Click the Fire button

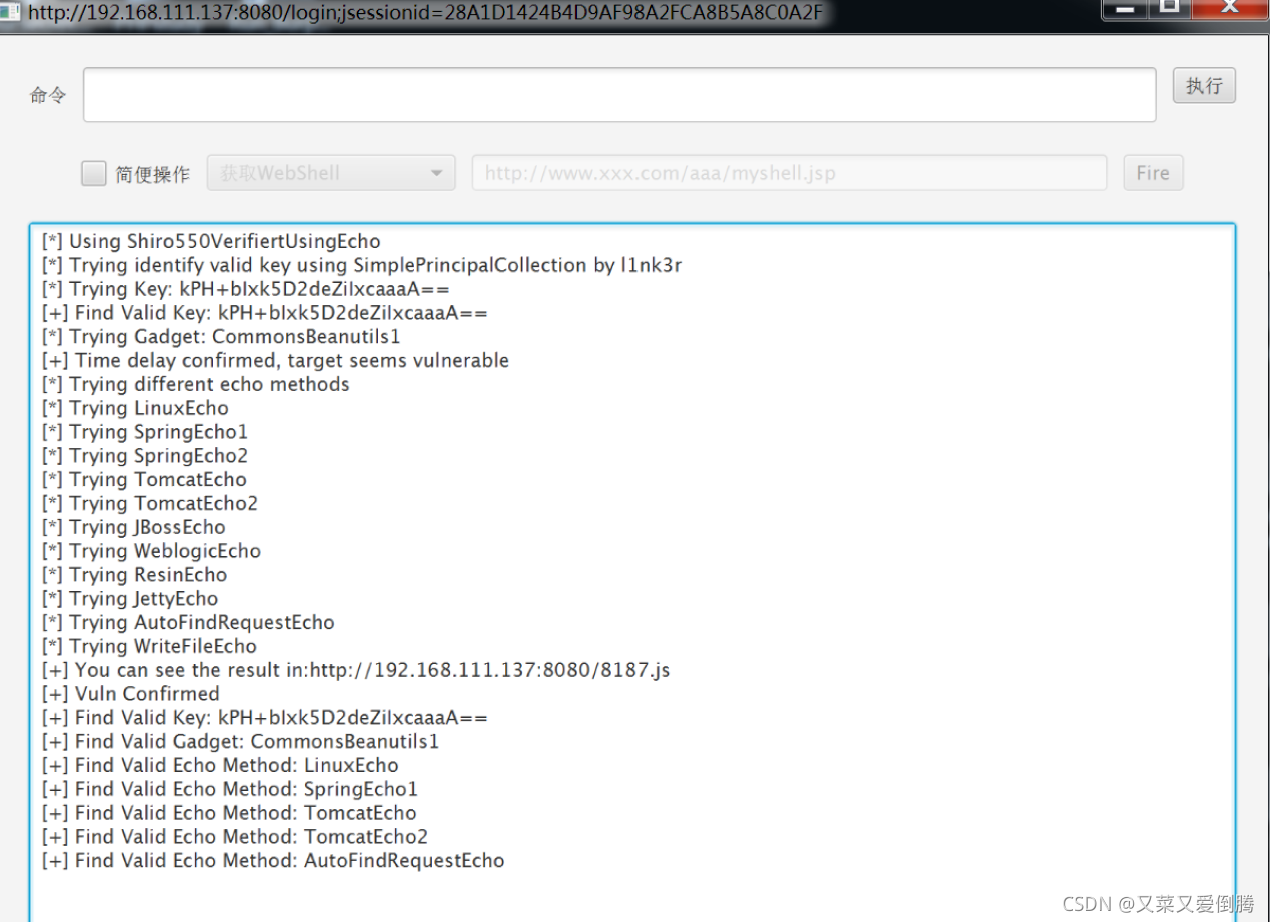pos(1153,173)
